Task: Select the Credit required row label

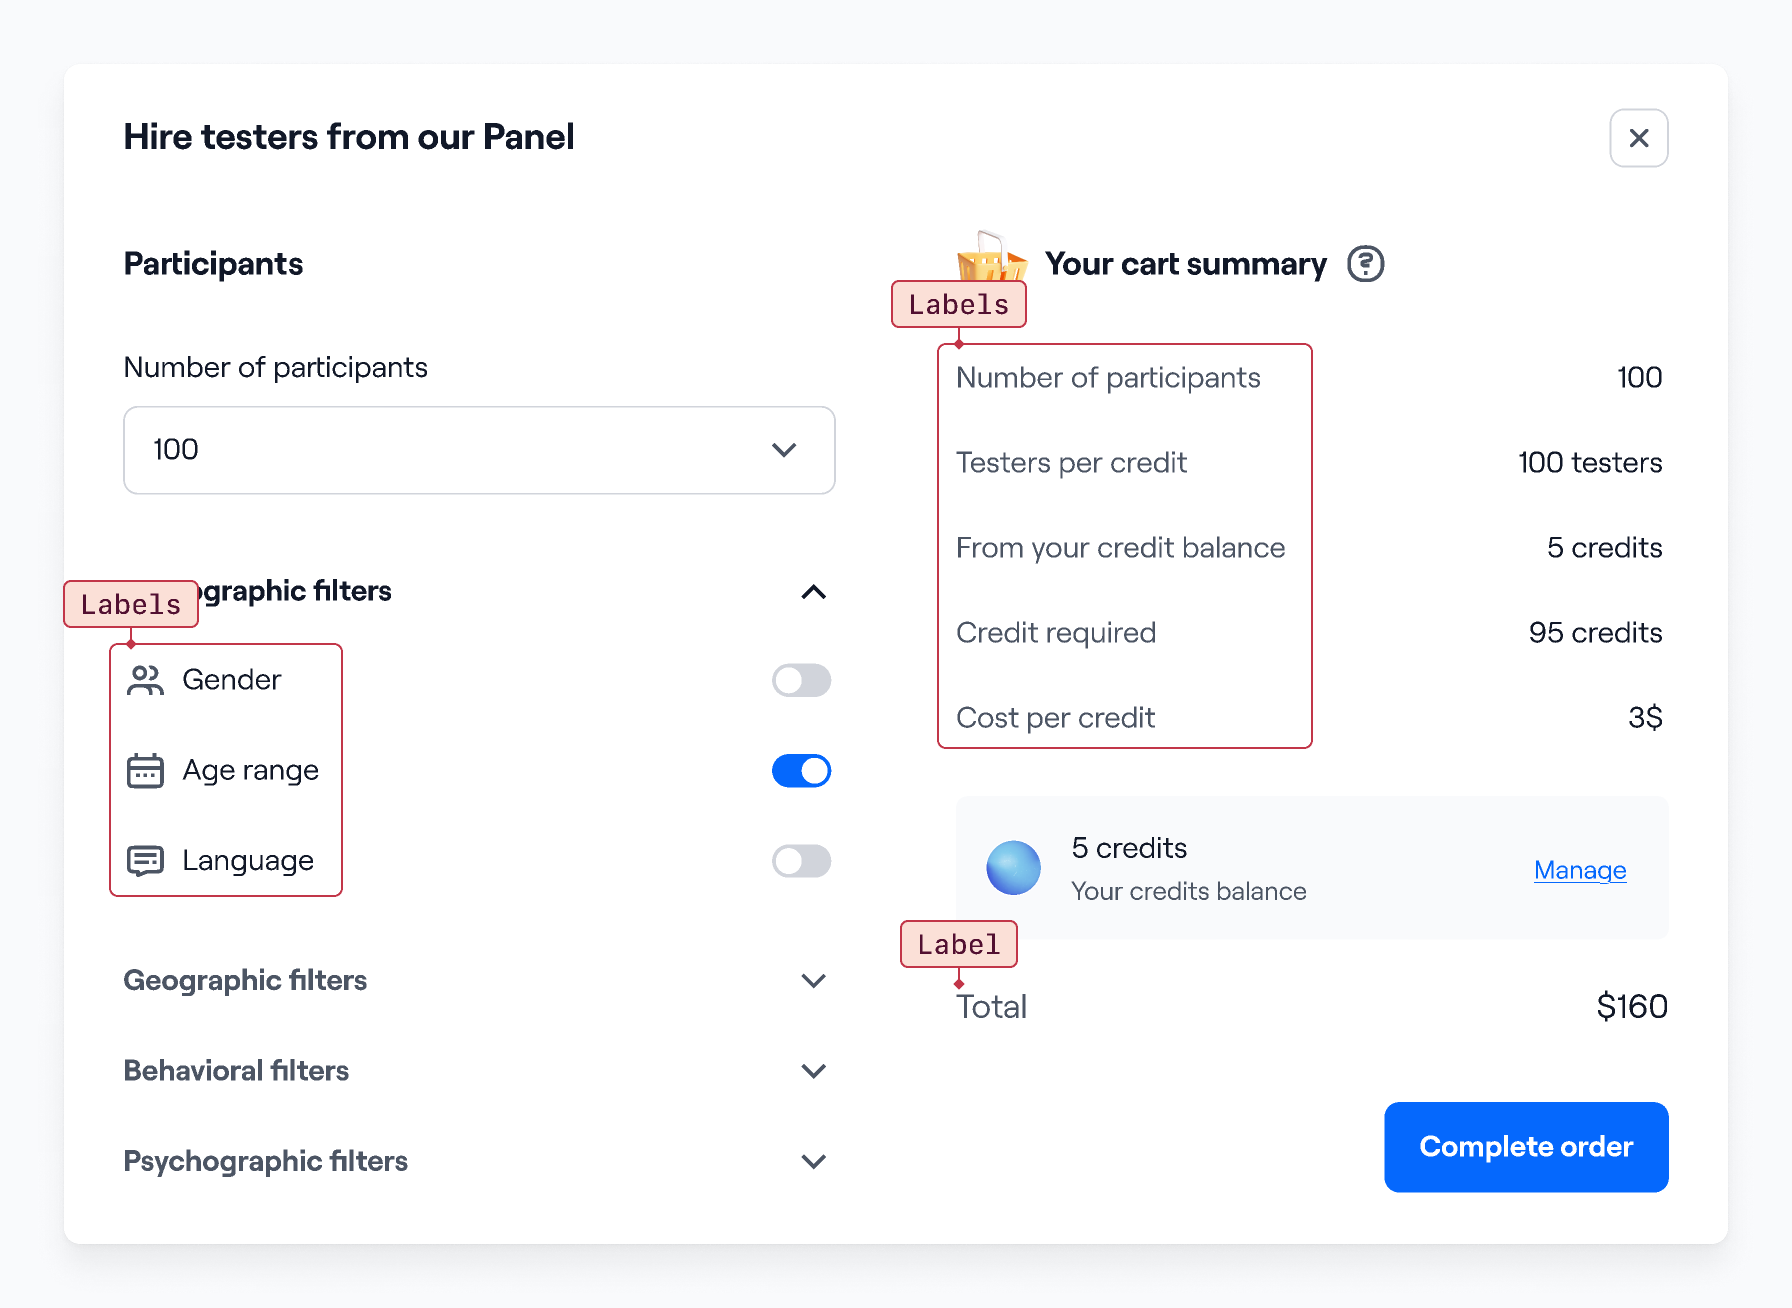Action: point(1056,633)
